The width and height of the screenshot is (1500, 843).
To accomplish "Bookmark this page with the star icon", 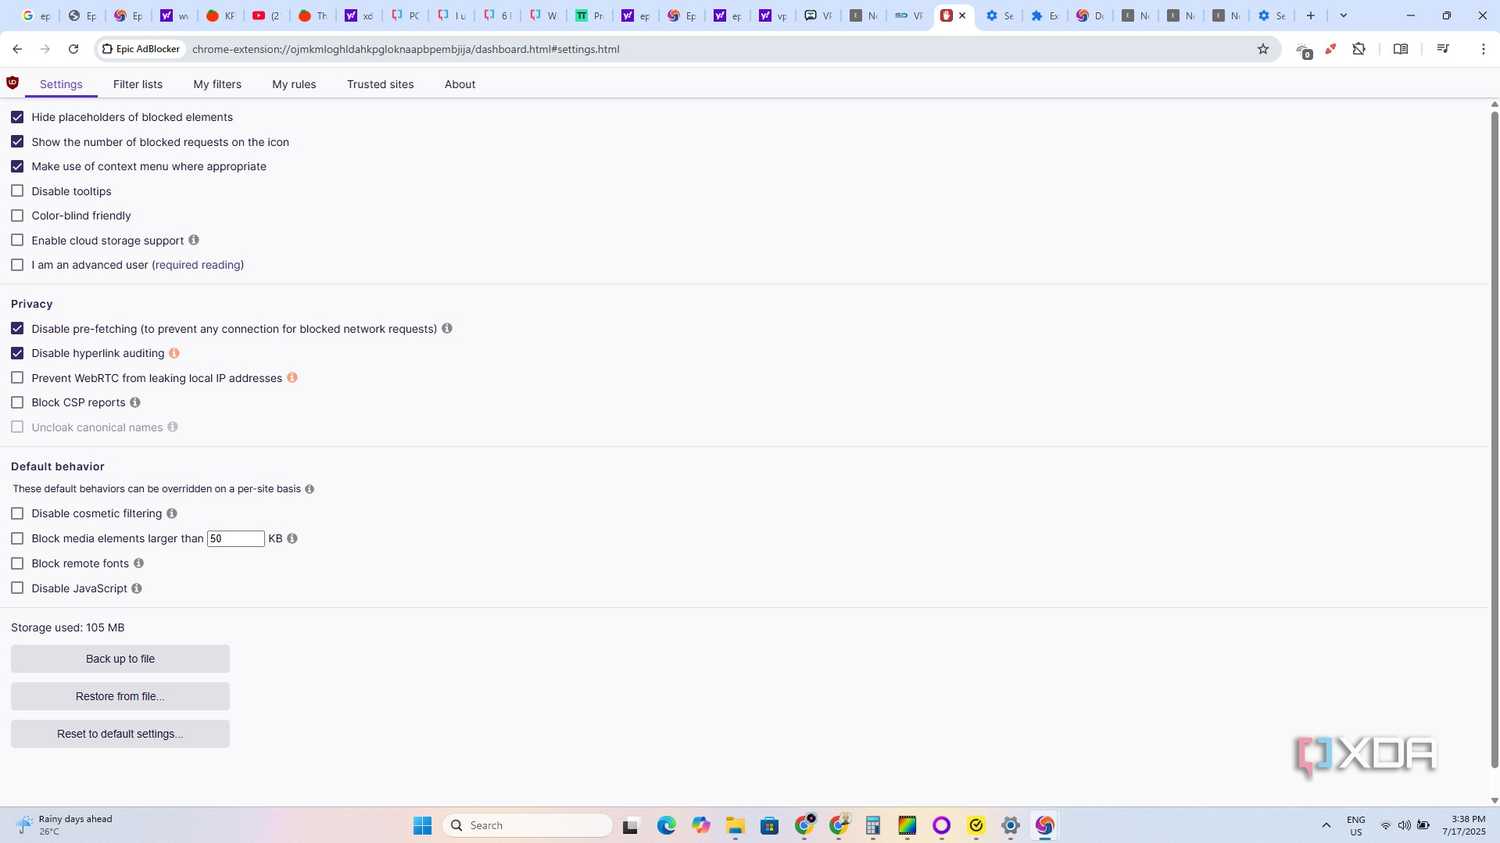I will (x=1263, y=49).
